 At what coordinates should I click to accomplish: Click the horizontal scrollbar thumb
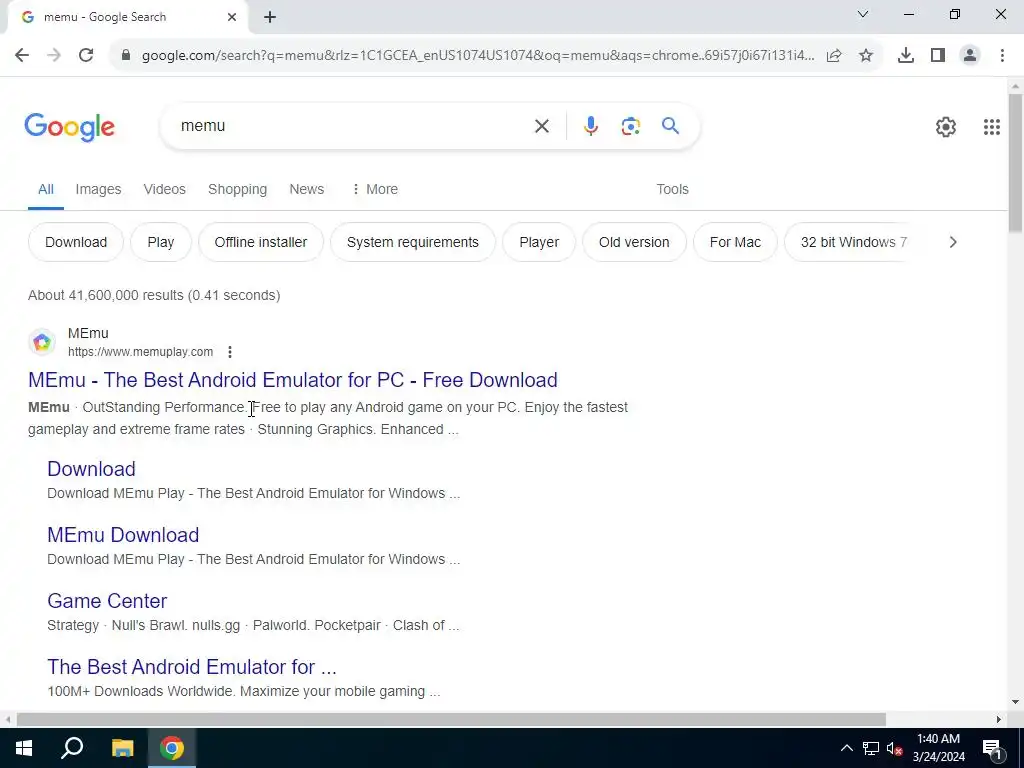coord(451,720)
